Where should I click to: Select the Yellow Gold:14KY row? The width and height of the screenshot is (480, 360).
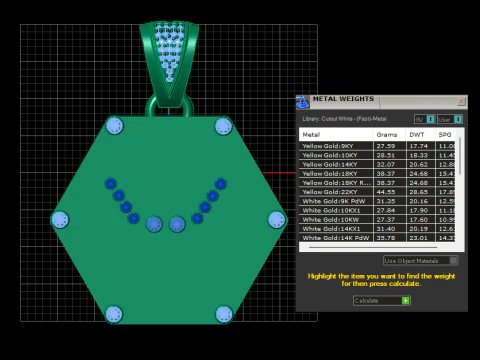[377, 164]
